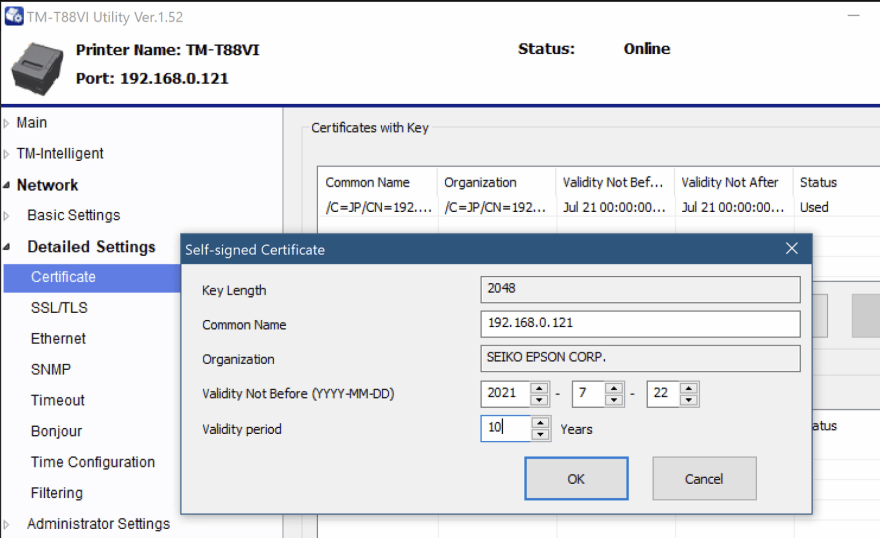Expand the Main tree node

[x=6, y=123]
